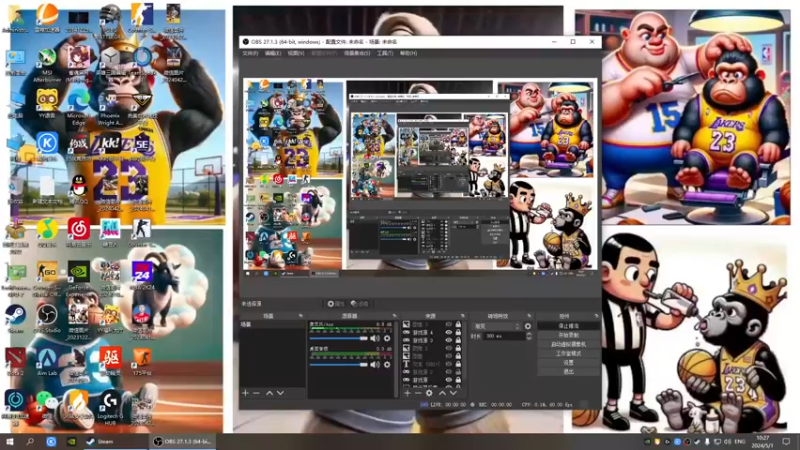Image resolution: width=800 pixels, height=450 pixels.
Task: Open 桌面音频 mixer gear settings
Action: tap(387, 364)
